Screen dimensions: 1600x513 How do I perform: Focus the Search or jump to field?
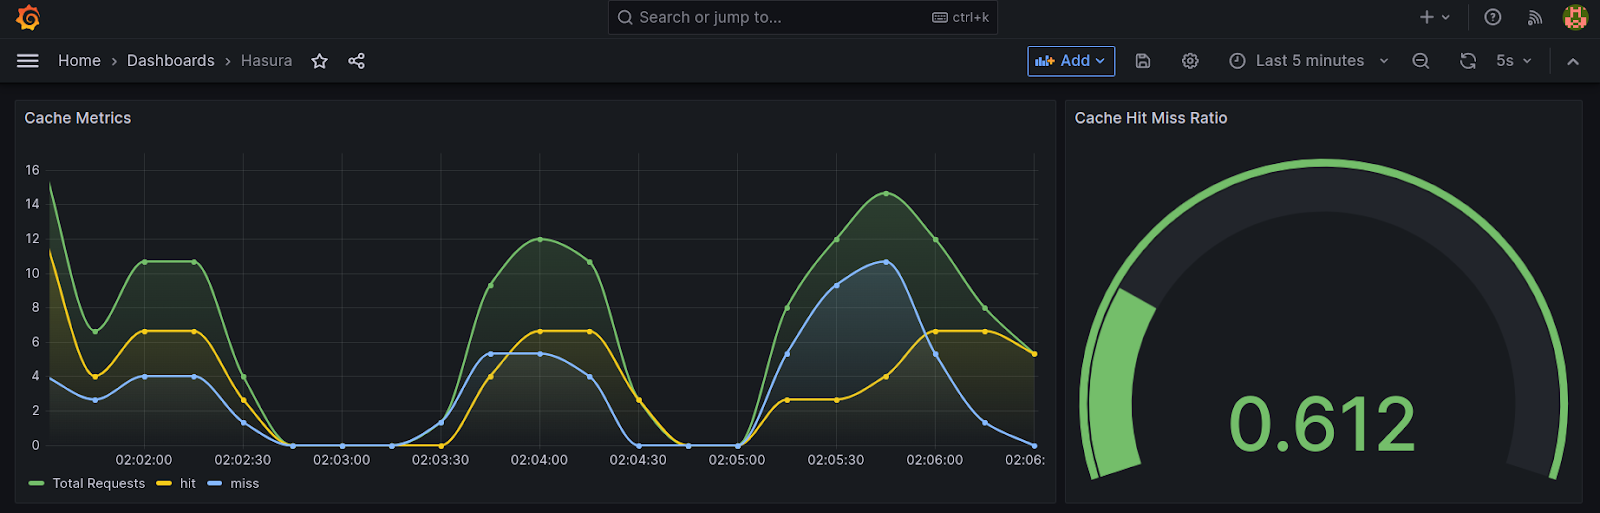(x=802, y=17)
